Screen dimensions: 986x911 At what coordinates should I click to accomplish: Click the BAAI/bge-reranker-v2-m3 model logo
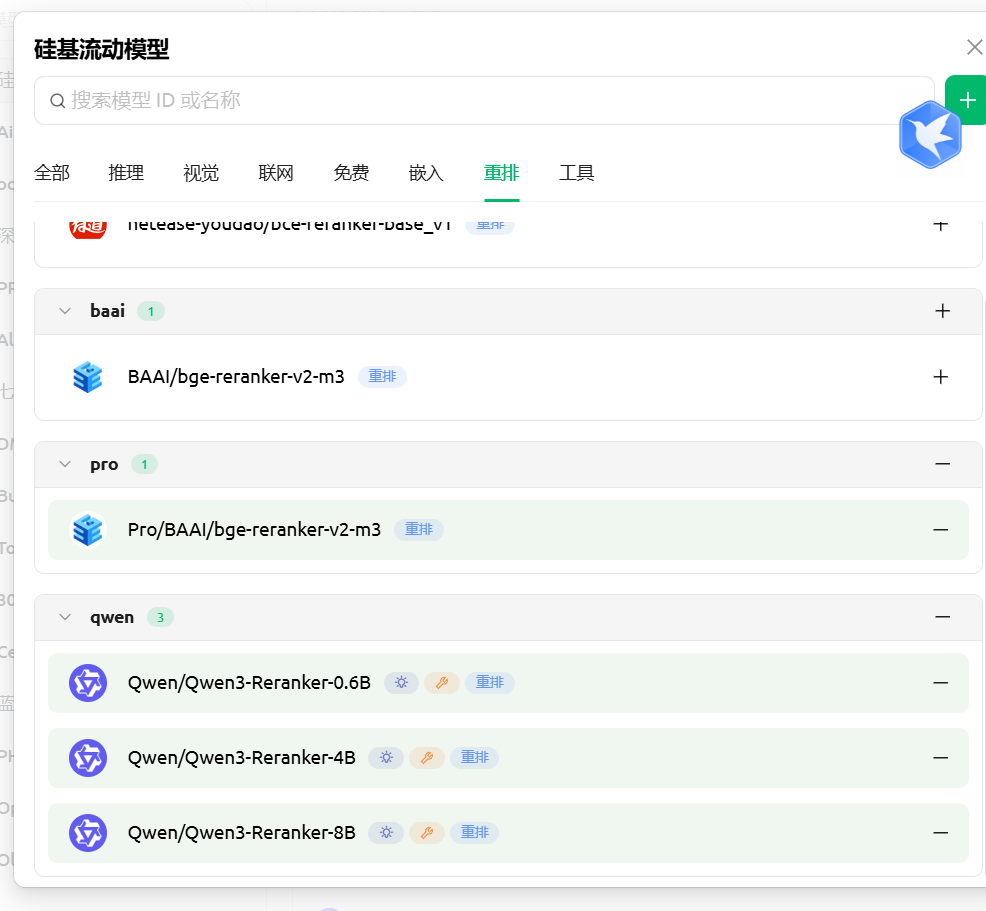coord(87,377)
